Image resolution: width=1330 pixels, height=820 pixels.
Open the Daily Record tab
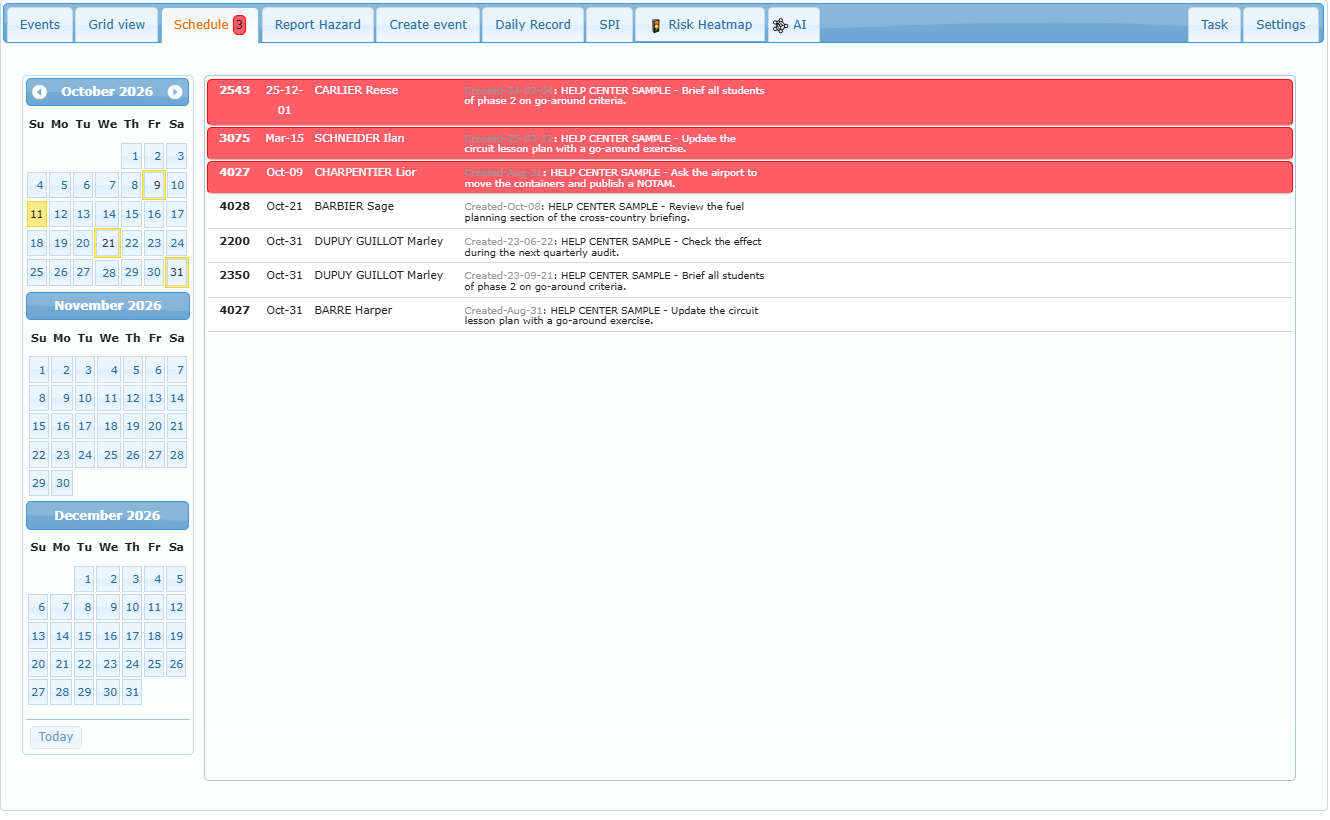tap(533, 25)
